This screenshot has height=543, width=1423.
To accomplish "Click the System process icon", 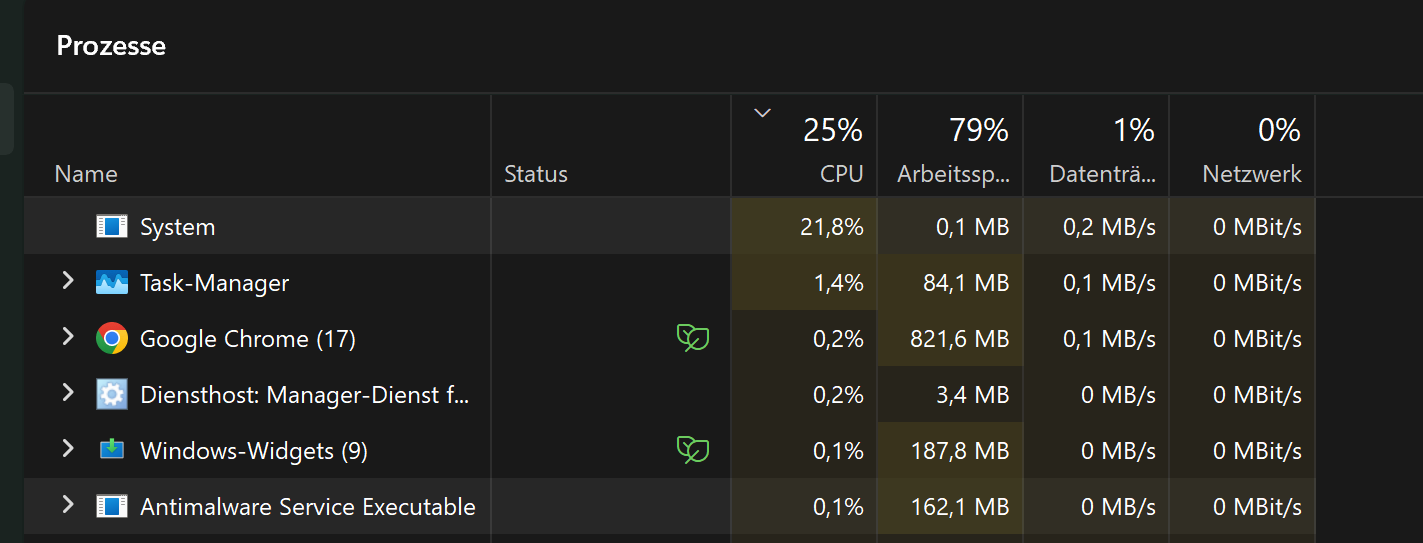I will click(112, 226).
